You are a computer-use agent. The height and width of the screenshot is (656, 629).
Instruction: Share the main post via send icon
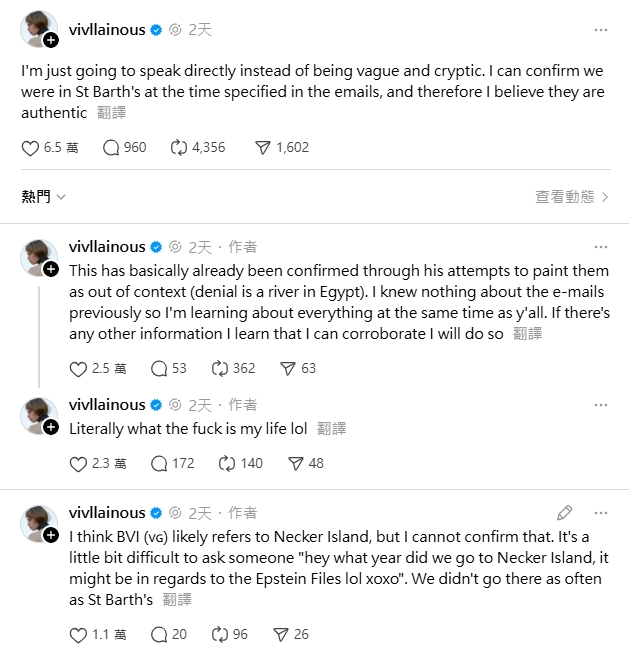pyautogui.click(x=263, y=148)
